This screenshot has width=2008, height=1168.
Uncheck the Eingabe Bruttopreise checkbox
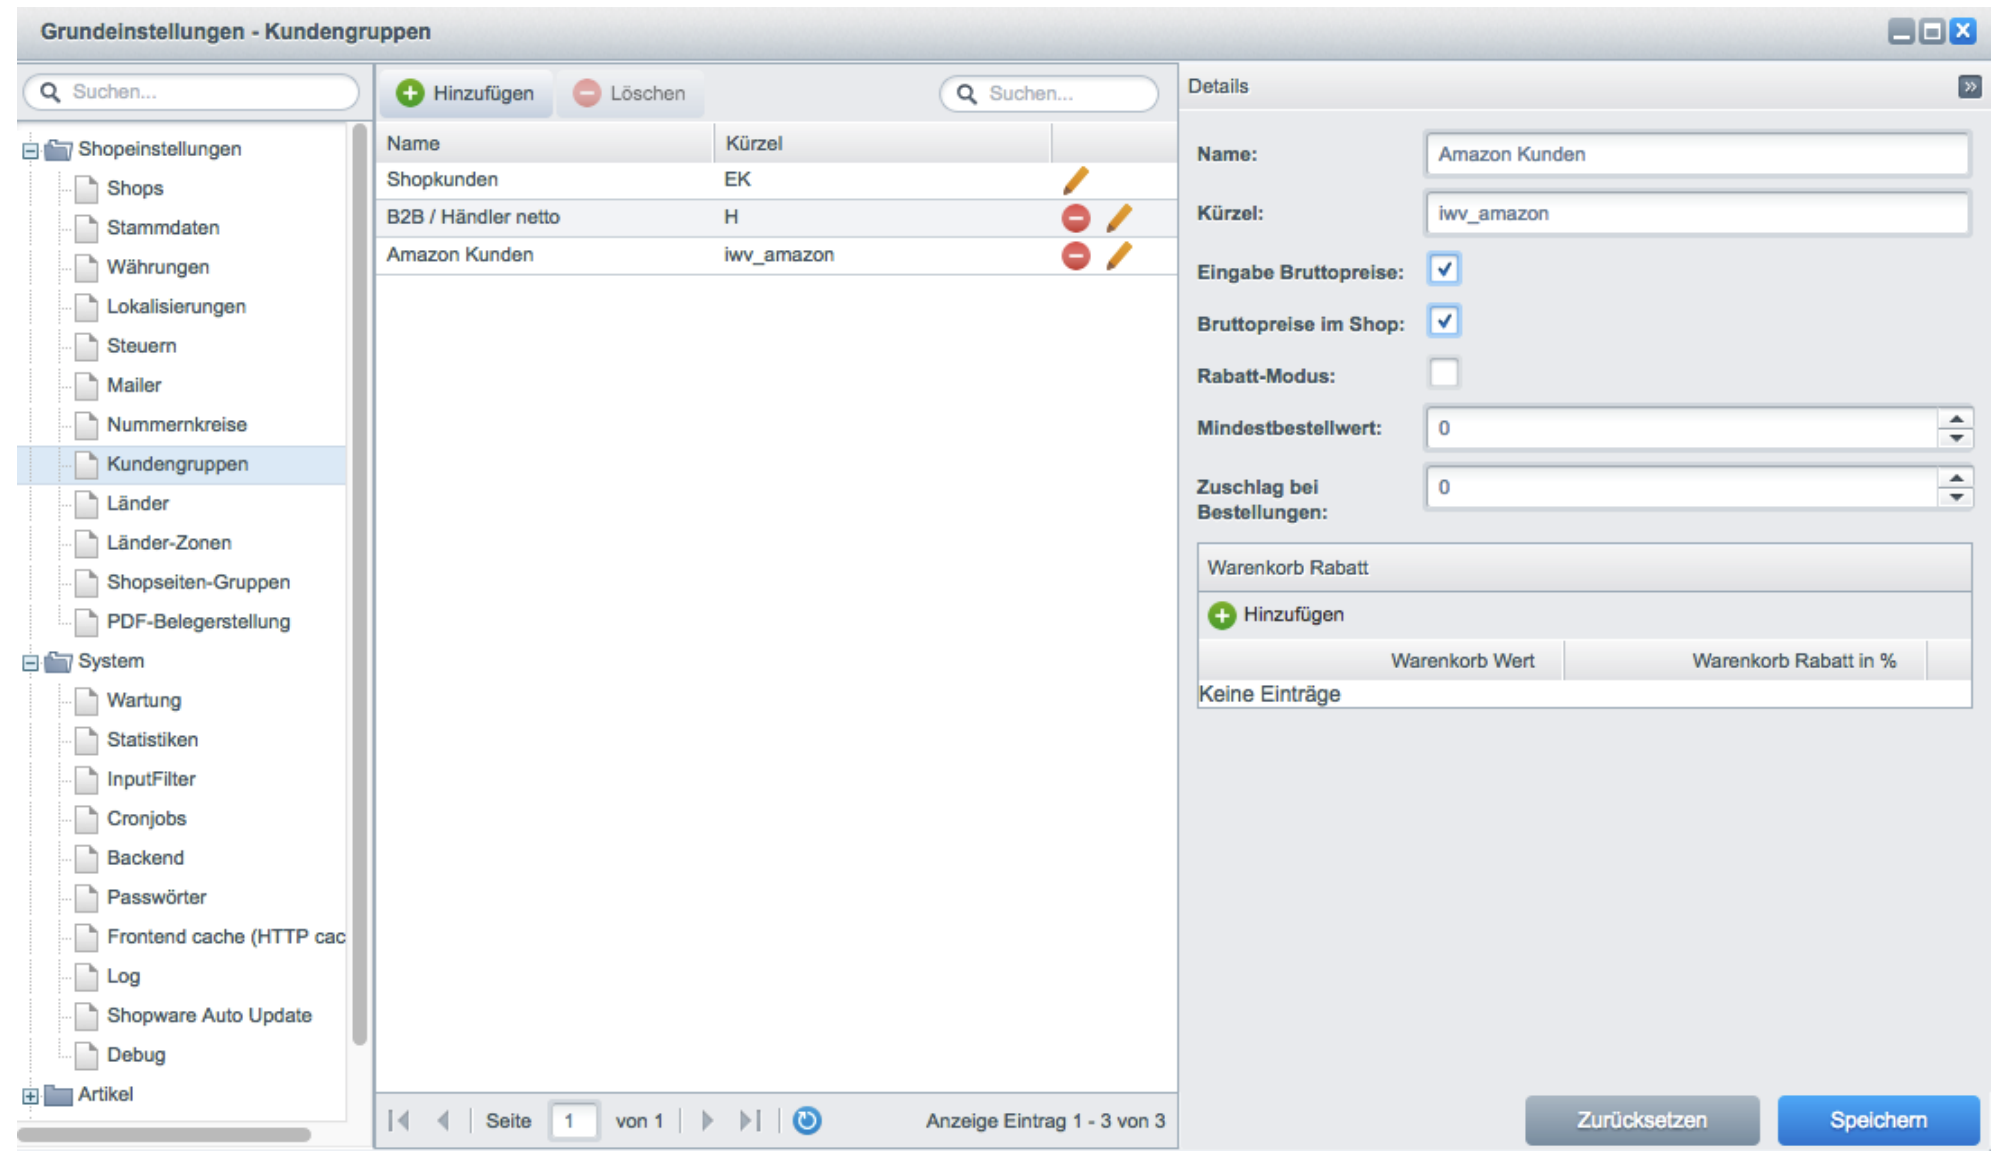pyautogui.click(x=1443, y=270)
